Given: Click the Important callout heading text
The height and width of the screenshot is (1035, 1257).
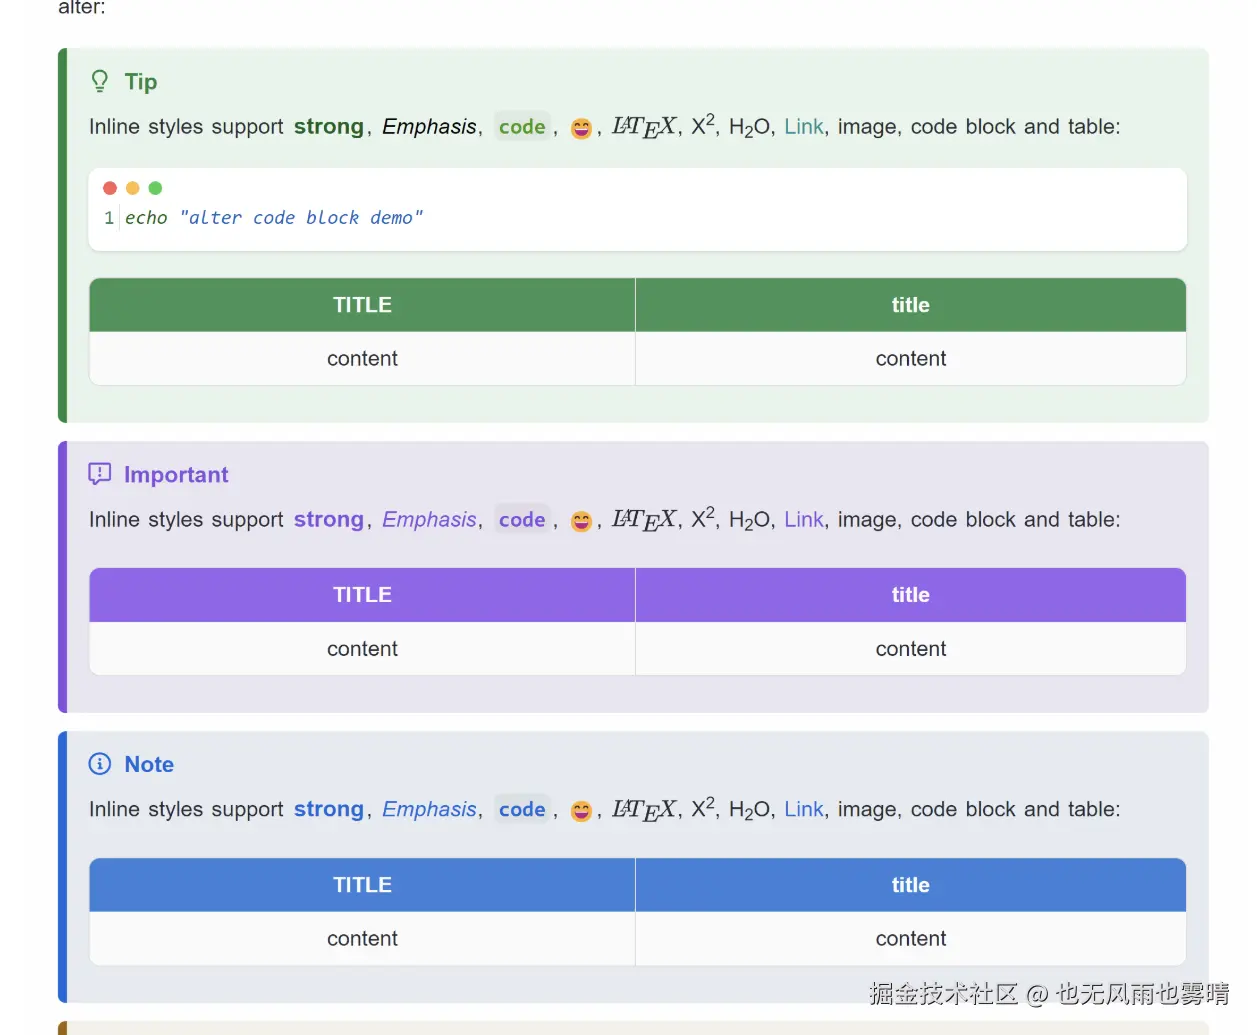Looking at the screenshot, I should (x=176, y=475).
